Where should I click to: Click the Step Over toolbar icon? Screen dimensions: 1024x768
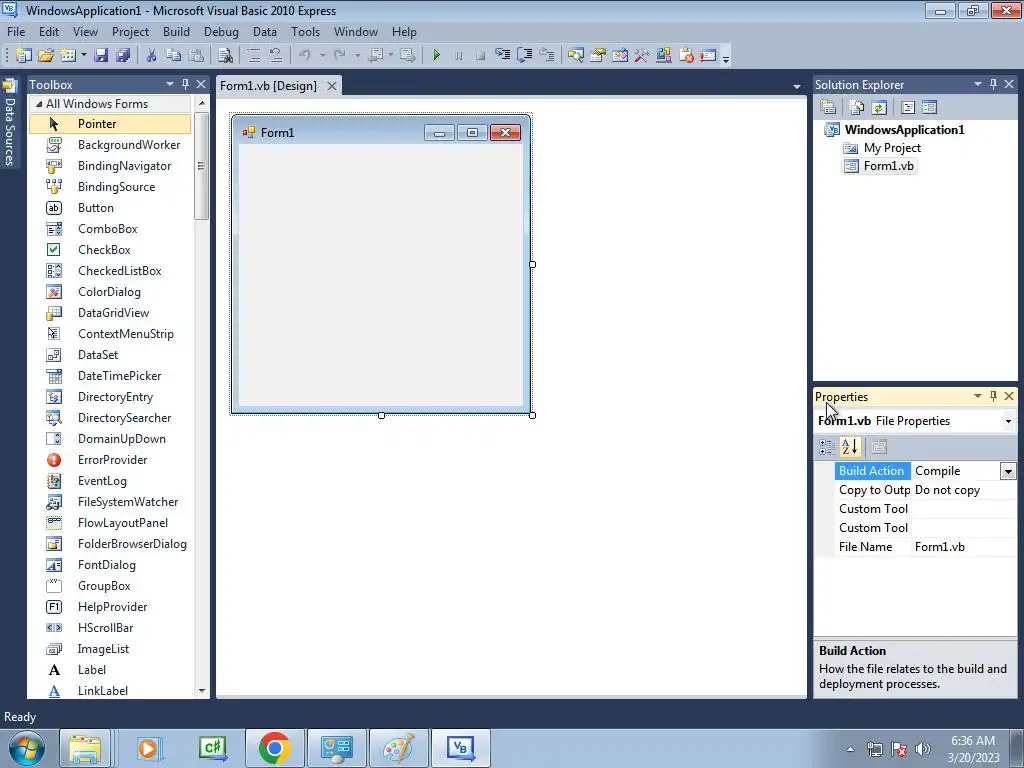pyautogui.click(x=524, y=56)
